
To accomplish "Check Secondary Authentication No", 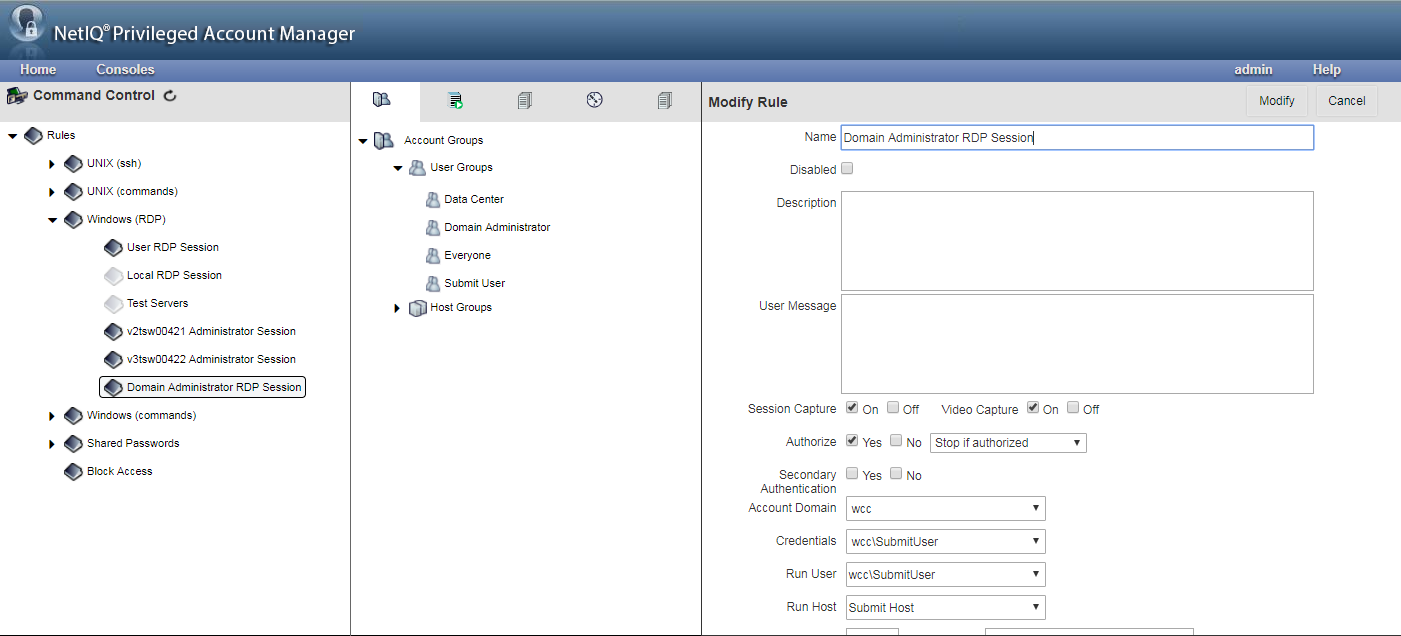I will (x=896, y=474).
